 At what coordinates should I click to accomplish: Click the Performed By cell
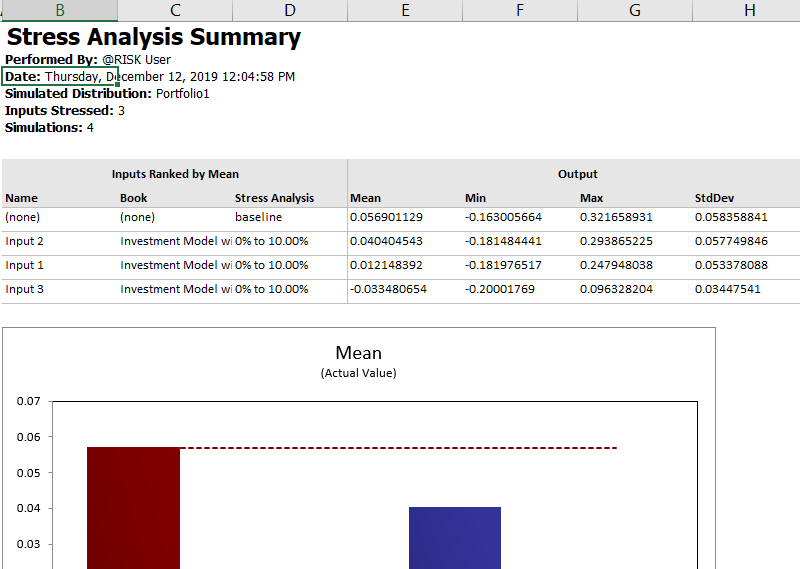(x=88, y=60)
